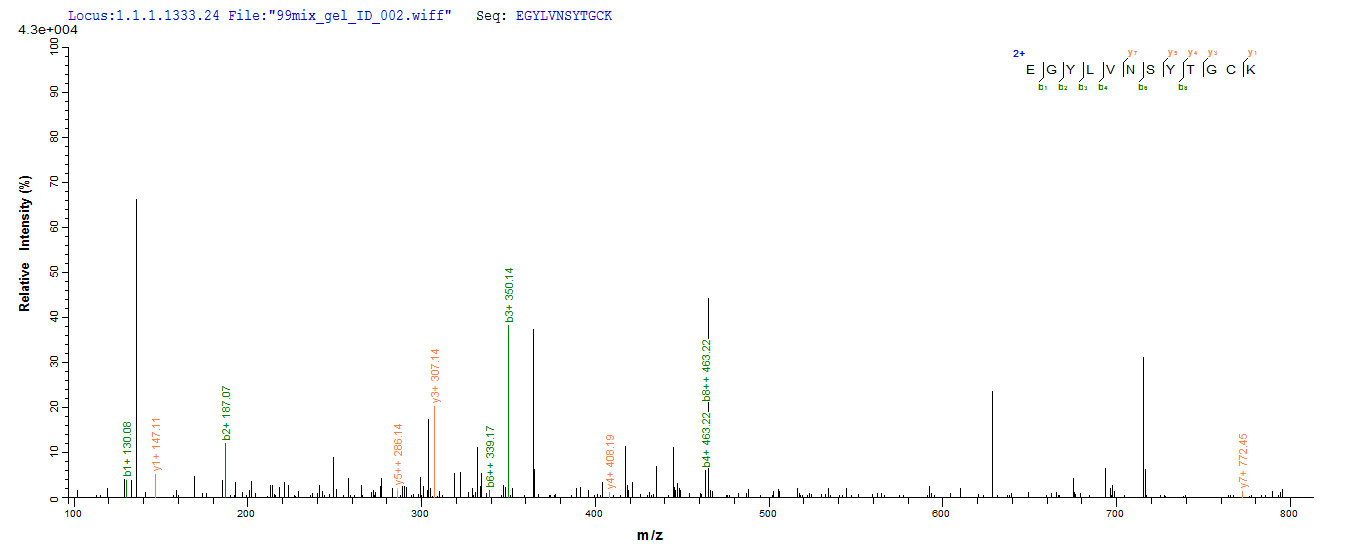Click the m/z axis title
The height and width of the screenshot is (557, 1362).
[x=649, y=535]
